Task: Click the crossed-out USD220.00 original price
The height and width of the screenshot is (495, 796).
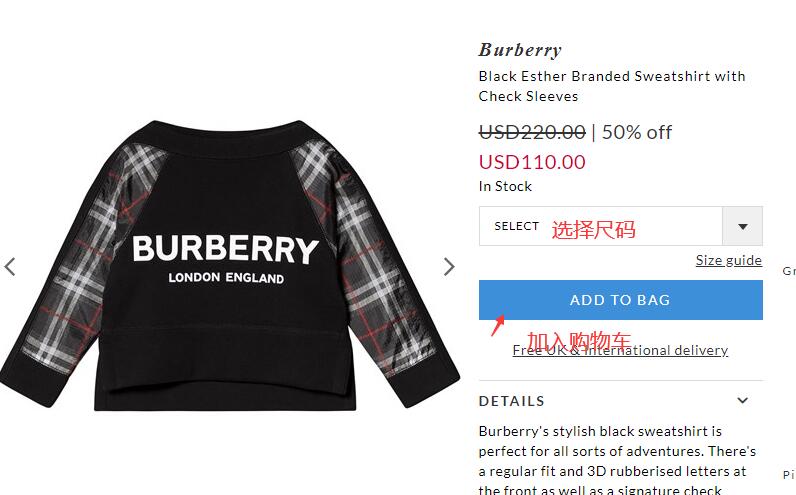Action: [x=532, y=133]
